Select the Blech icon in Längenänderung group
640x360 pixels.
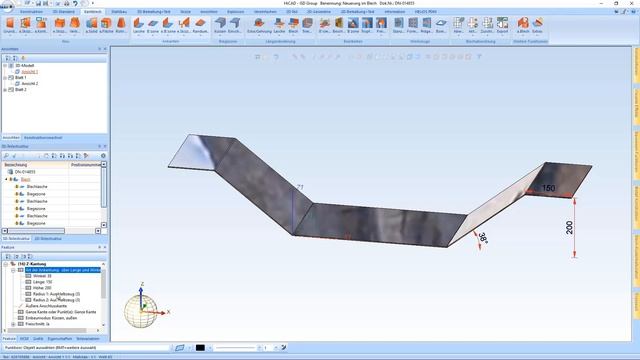[293, 23]
